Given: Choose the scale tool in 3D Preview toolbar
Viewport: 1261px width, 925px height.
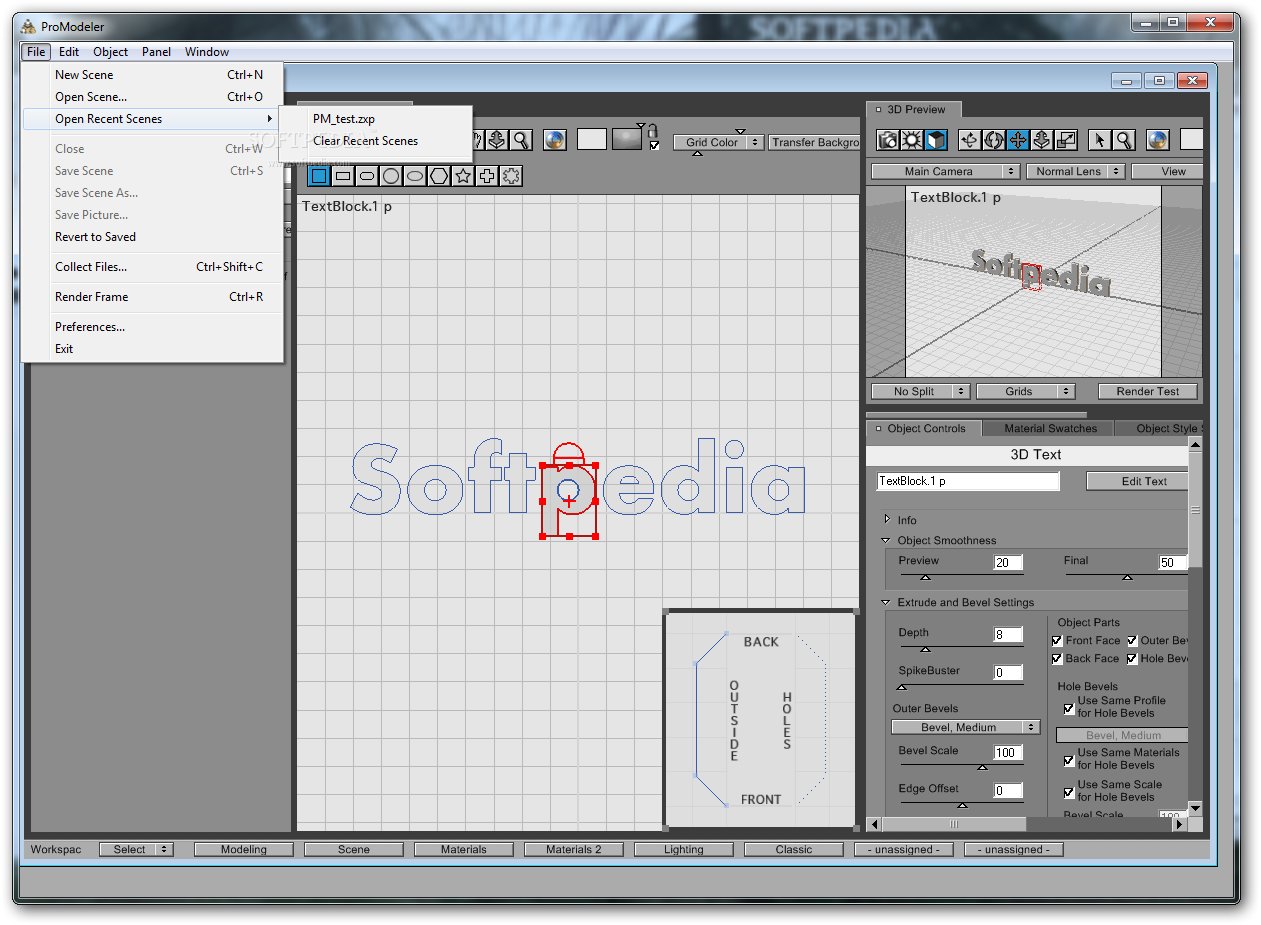Looking at the screenshot, I should 1066,141.
